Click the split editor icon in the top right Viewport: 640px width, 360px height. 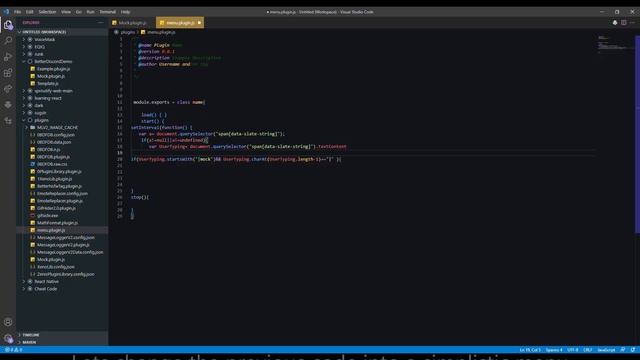pyautogui.click(x=624, y=23)
